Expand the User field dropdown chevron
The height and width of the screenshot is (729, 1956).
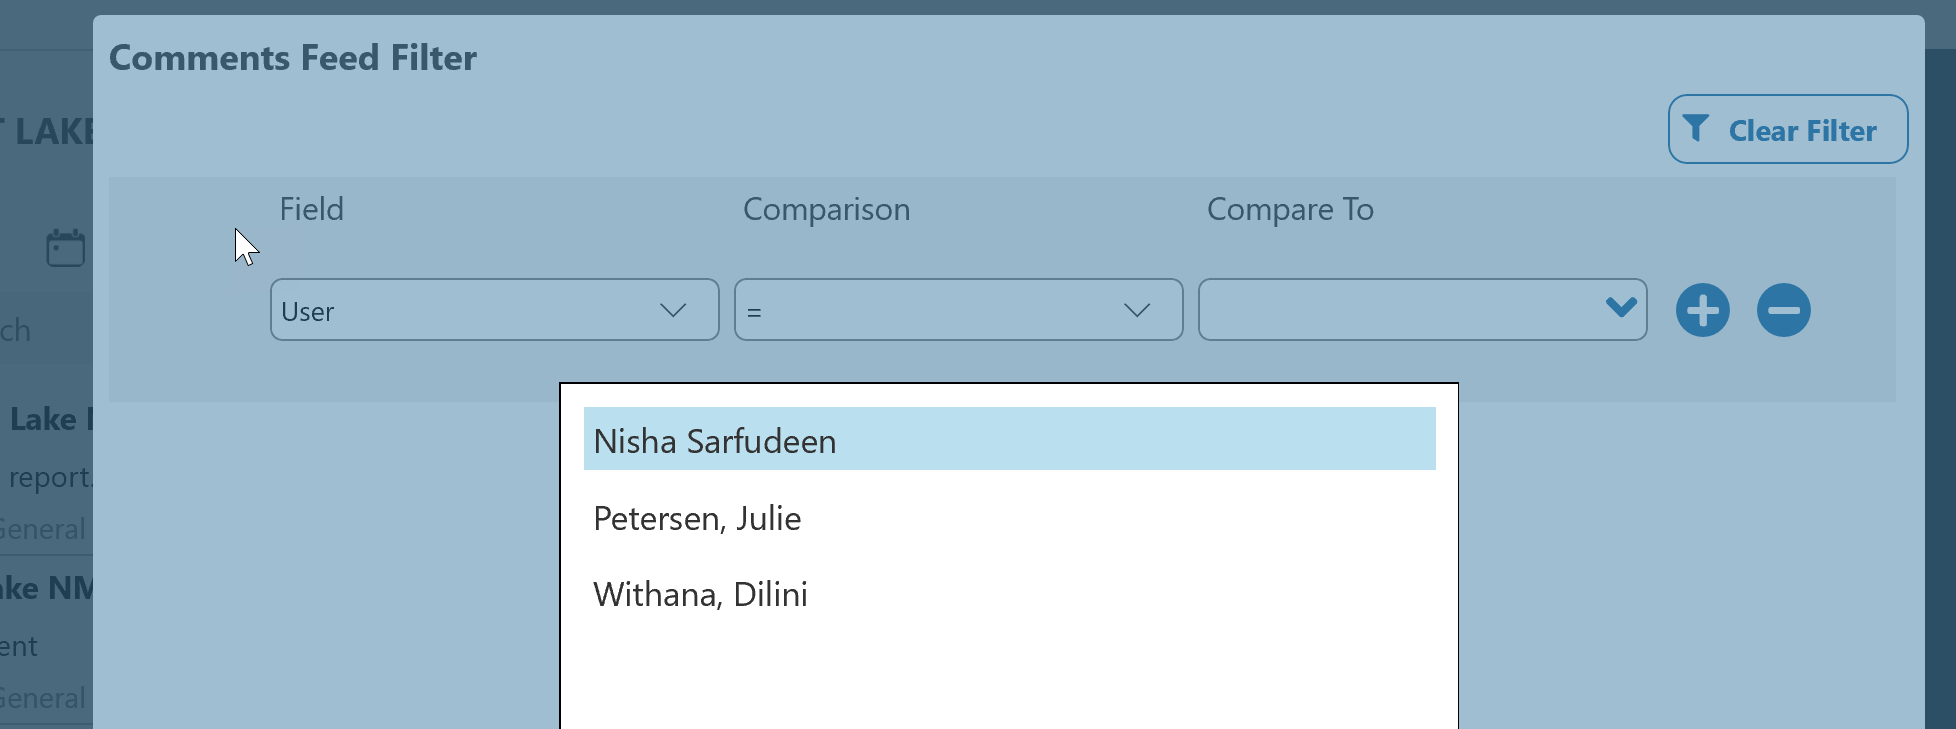click(x=673, y=310)
